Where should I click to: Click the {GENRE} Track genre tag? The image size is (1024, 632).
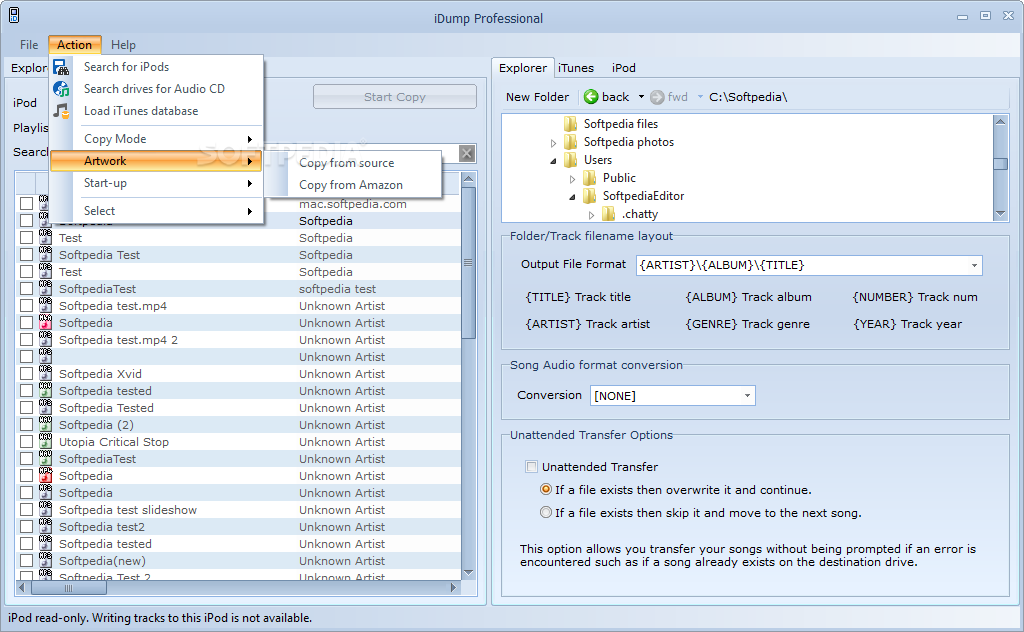pos(747,324)
